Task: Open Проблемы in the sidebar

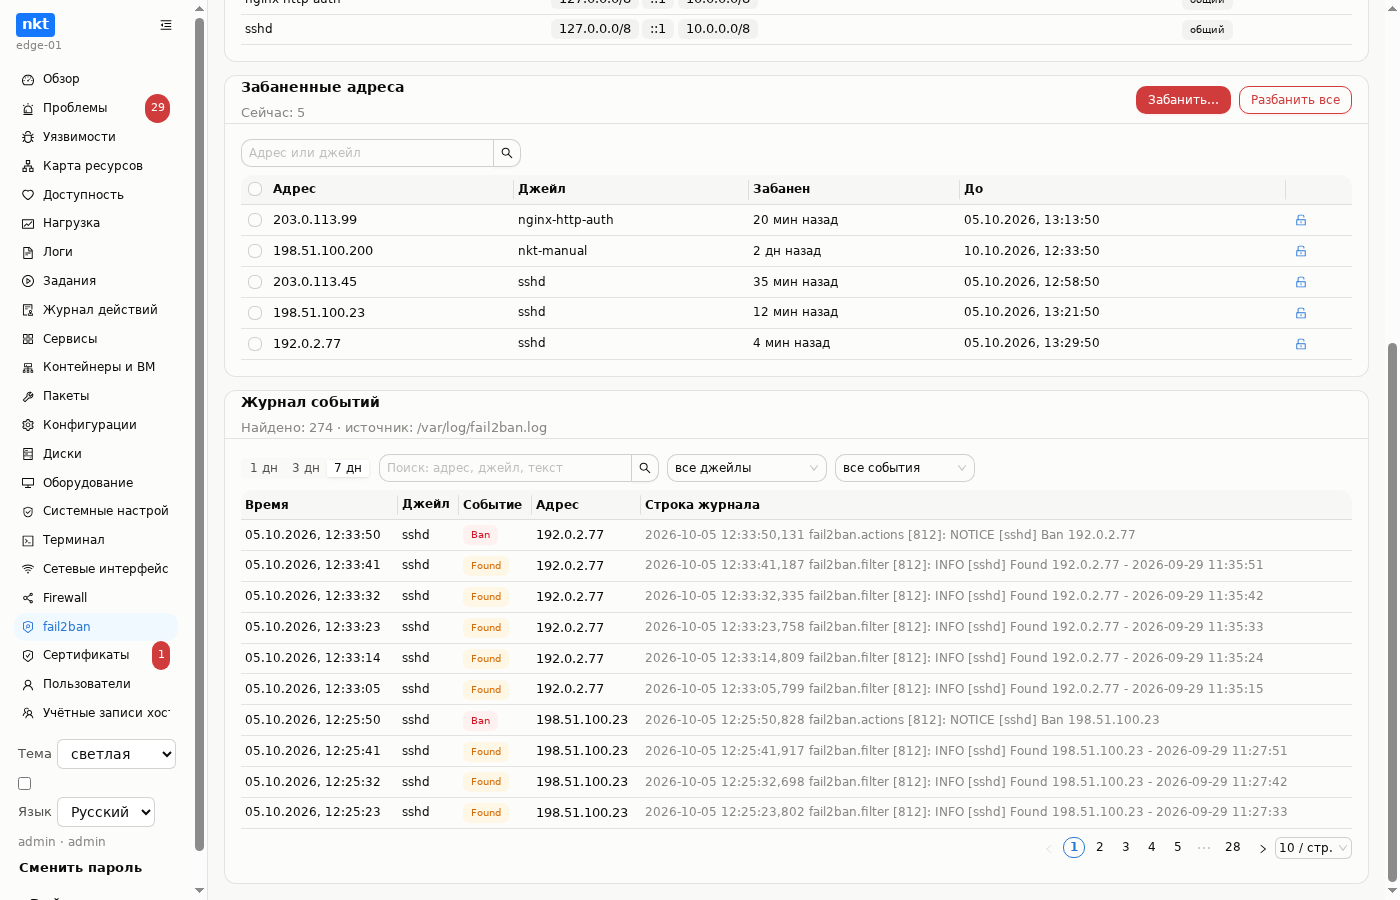Action: pyautogui.click(x=96, y=108)
